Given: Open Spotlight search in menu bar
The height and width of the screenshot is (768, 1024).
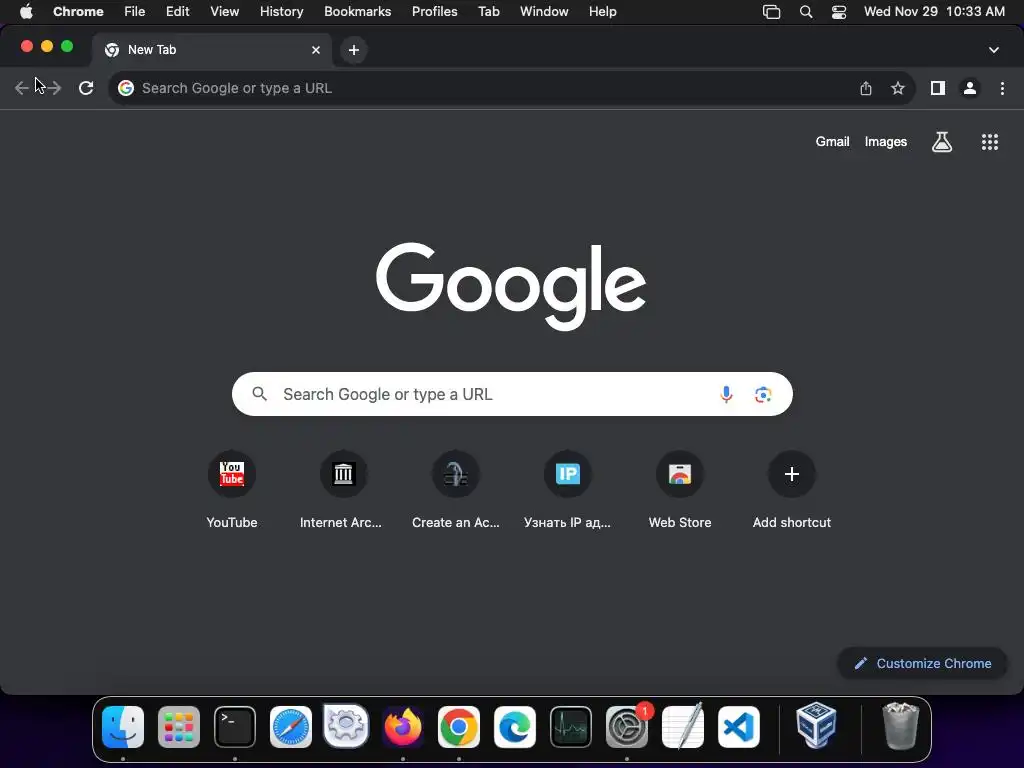Looking at the screenshot, I should [x=806, y=12].
